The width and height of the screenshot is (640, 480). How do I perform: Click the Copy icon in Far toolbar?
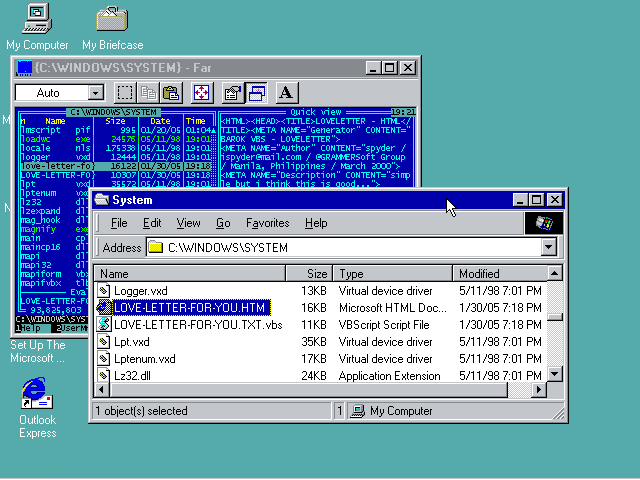coord(148,93)
